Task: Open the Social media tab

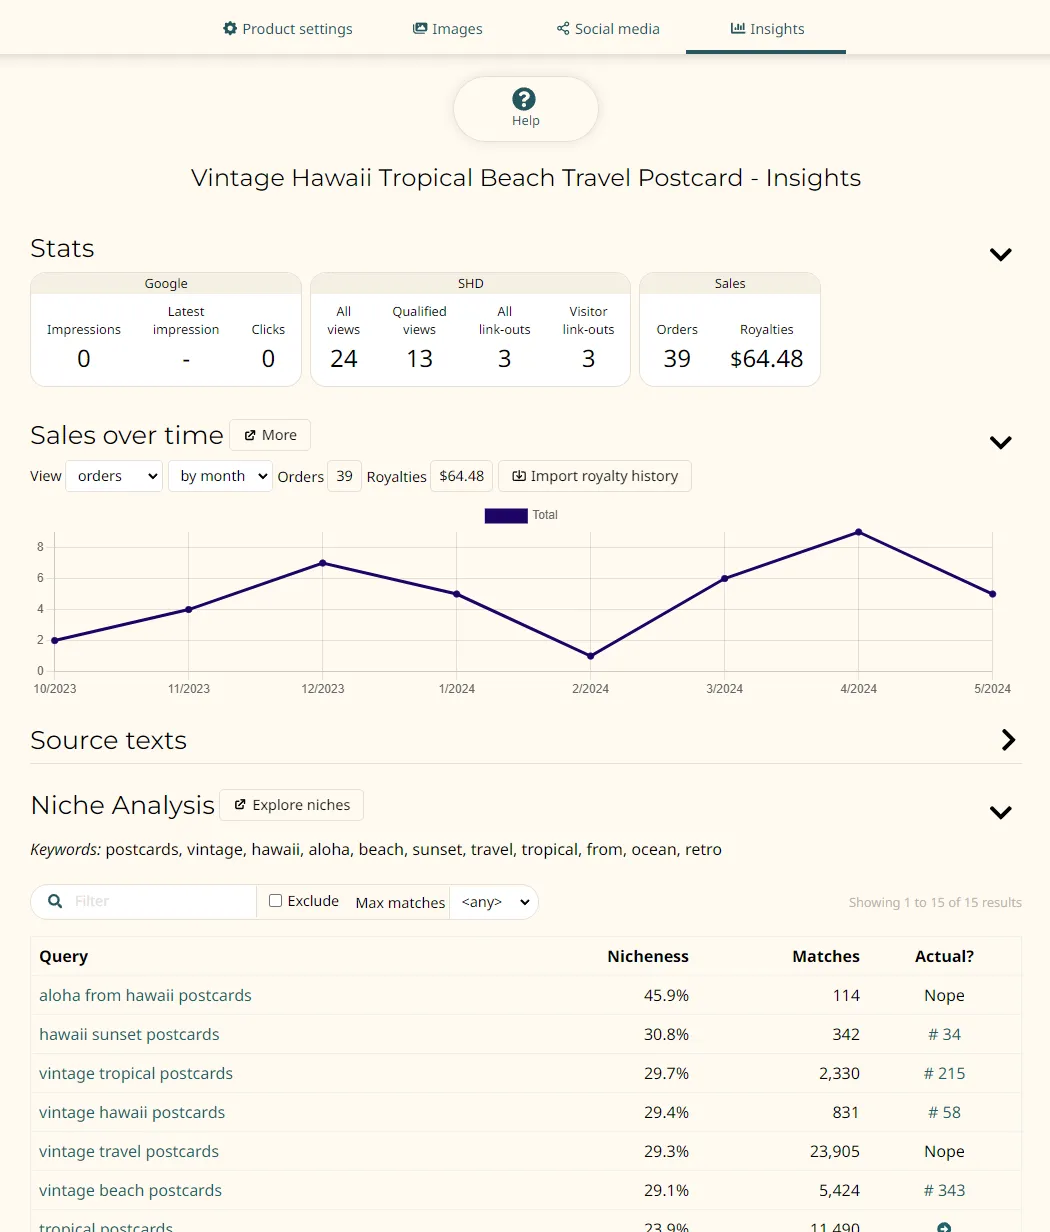Action: 608,29
